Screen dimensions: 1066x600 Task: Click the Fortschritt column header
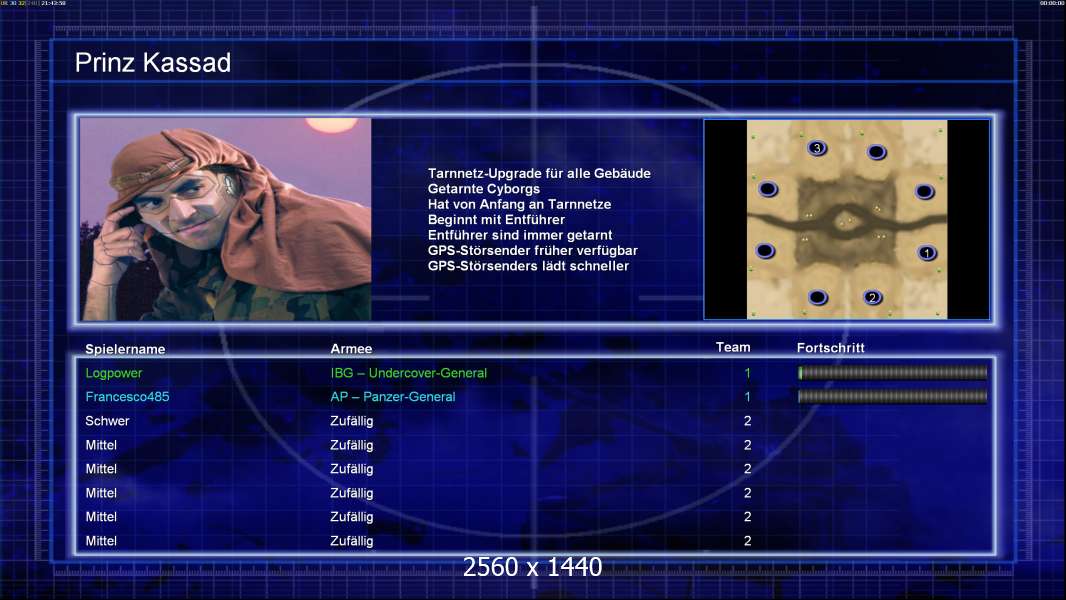tap(831, 348)
